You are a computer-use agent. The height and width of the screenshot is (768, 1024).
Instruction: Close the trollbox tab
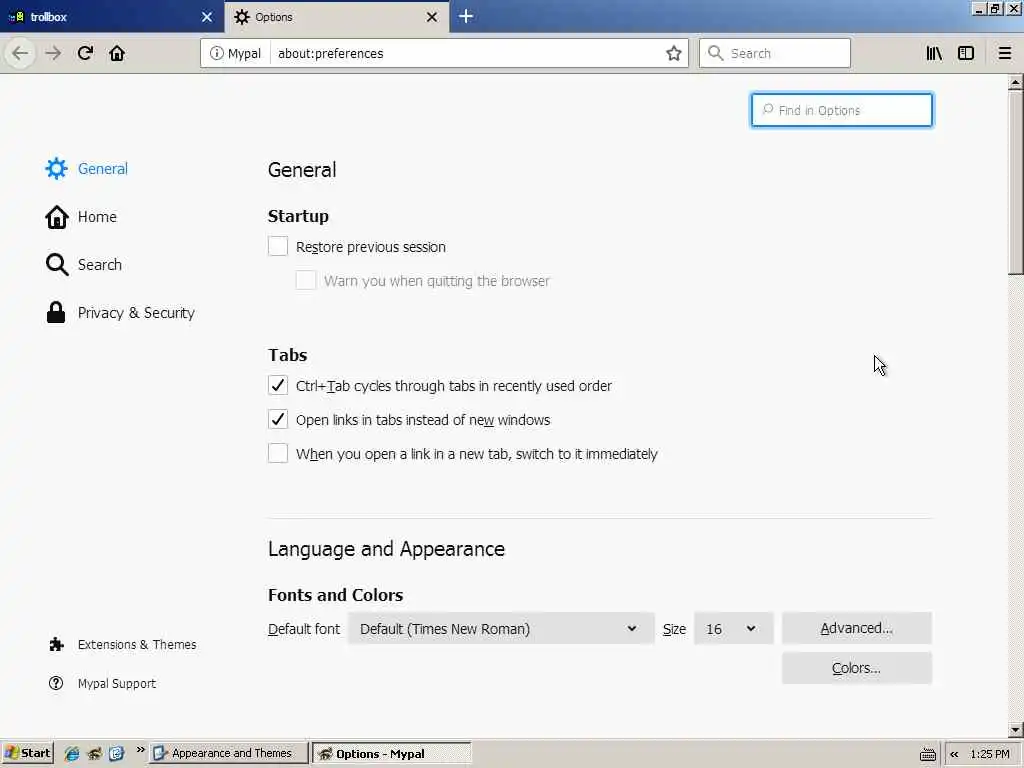(x=207, y=17)
